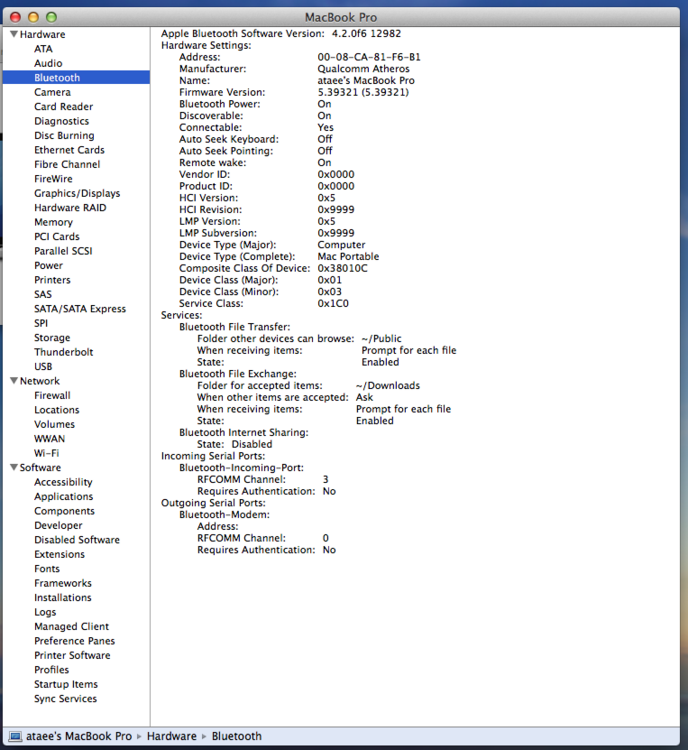Open Applications list in sidebar
688x750 pixels.
[64, 496]
